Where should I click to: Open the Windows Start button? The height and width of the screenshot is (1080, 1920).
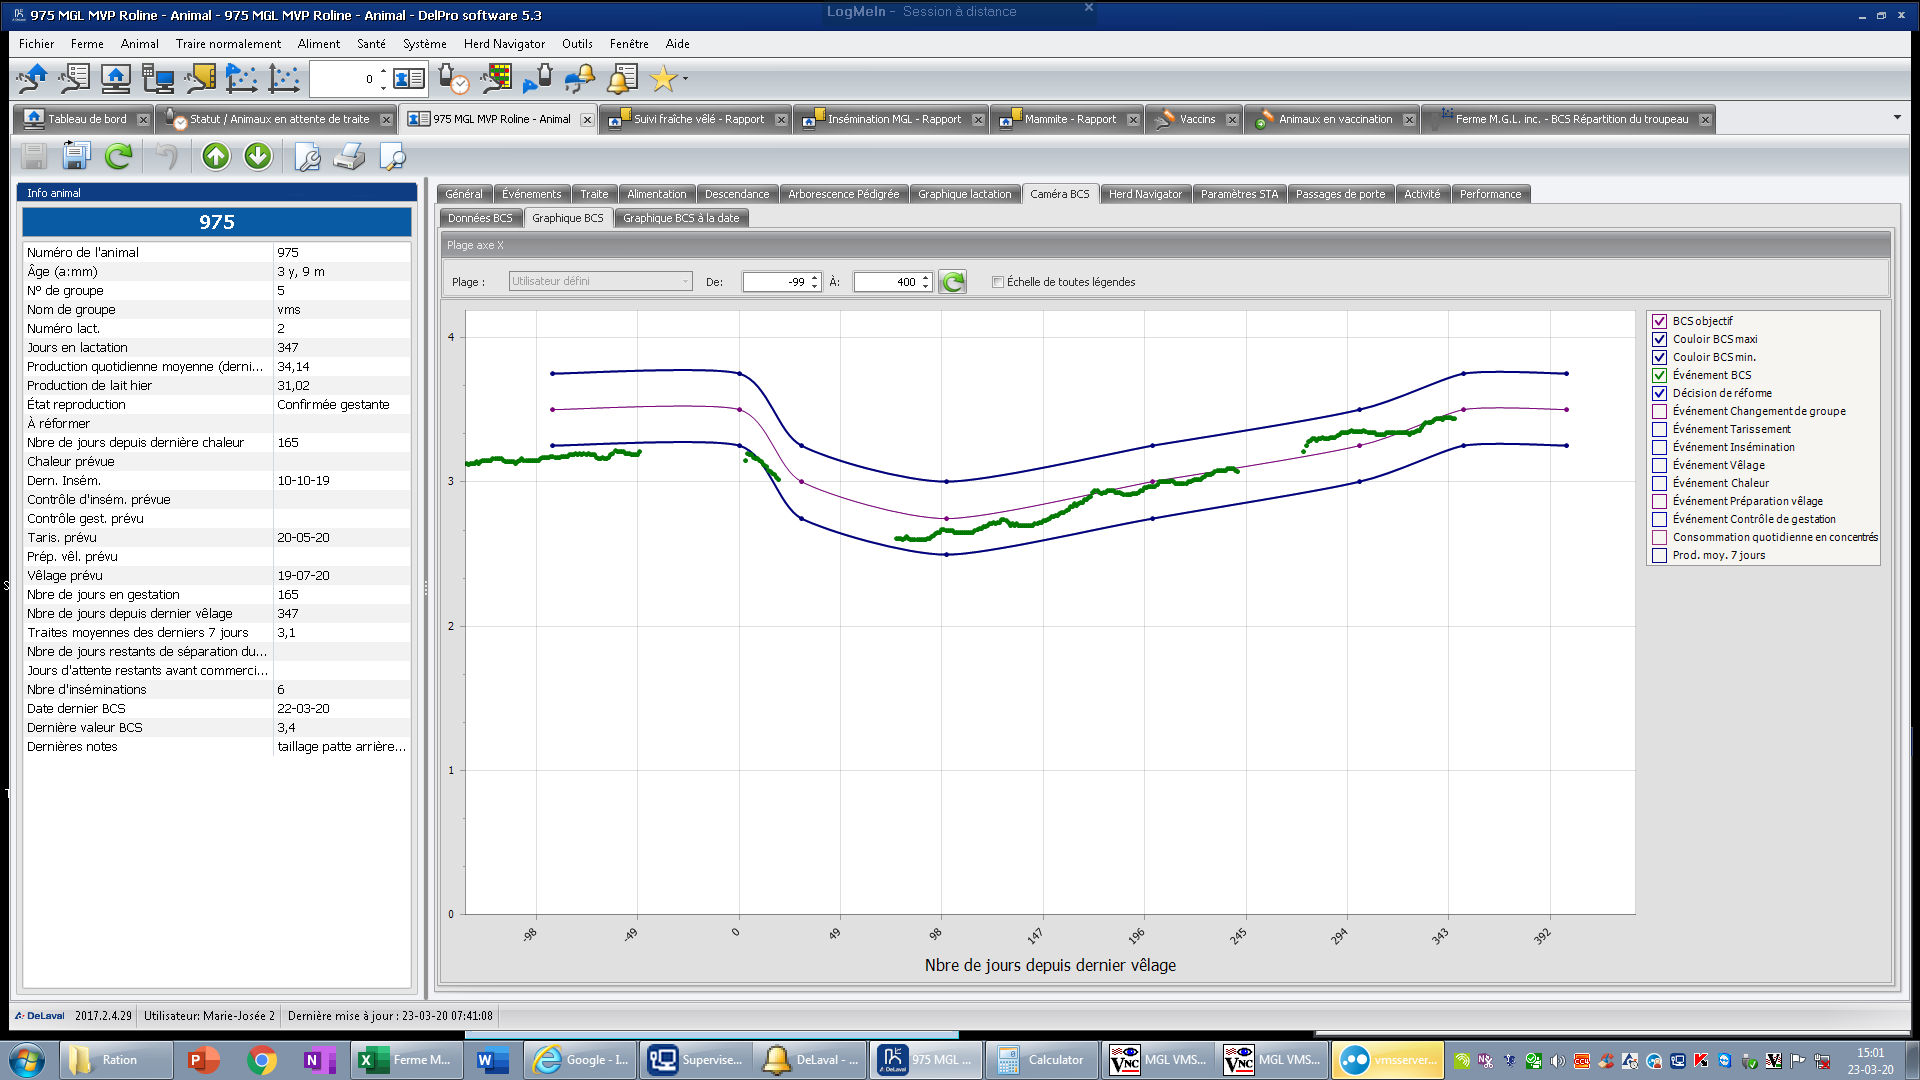click(x=27, y=1060)
